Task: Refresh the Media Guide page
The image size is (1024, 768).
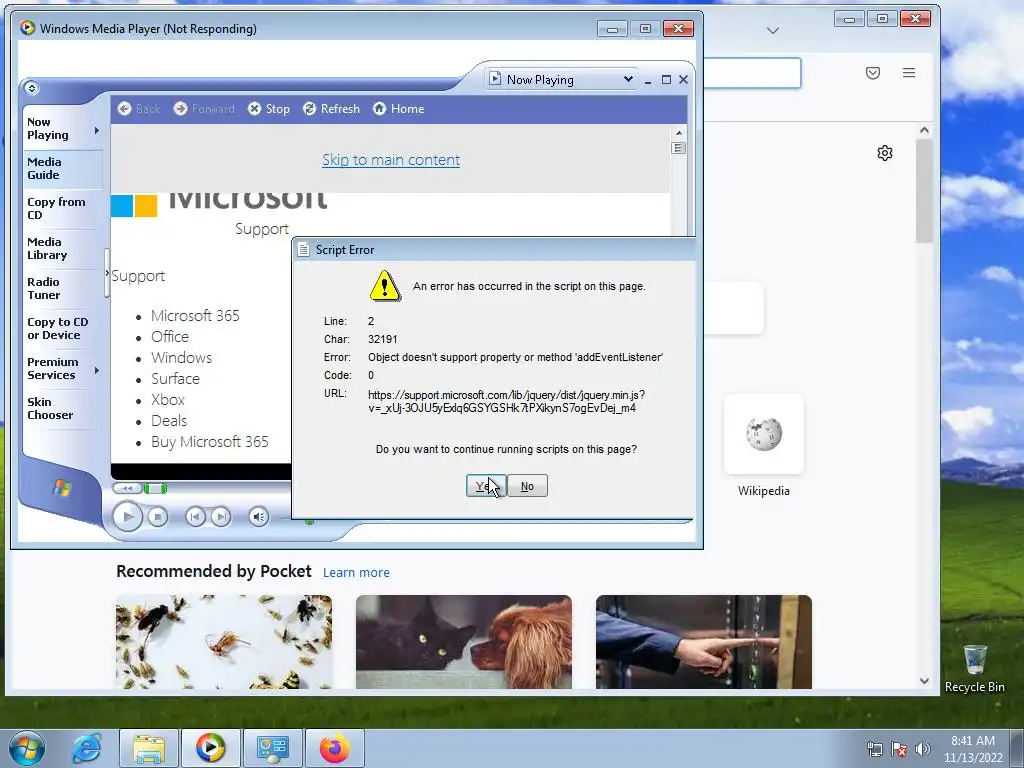Action: point(331,109)
